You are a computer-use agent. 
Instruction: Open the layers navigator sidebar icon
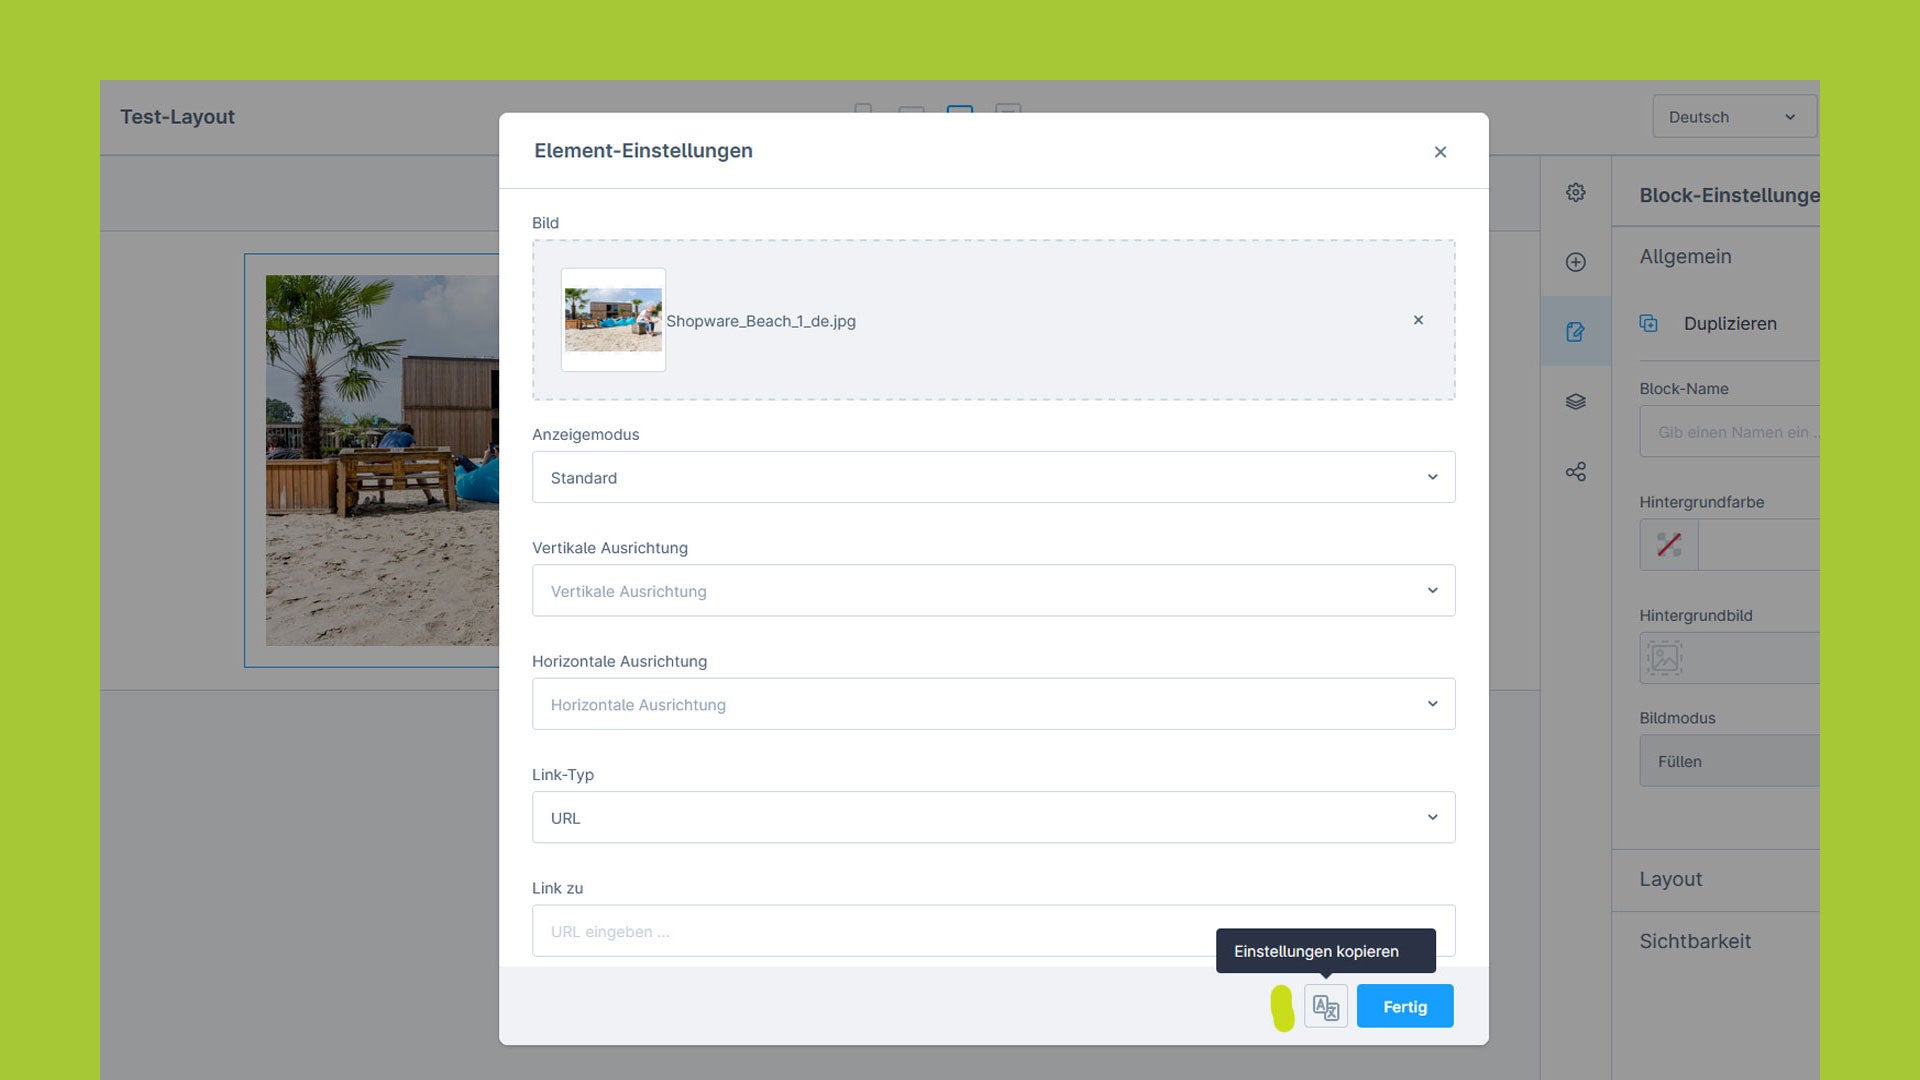[1576, 402]
